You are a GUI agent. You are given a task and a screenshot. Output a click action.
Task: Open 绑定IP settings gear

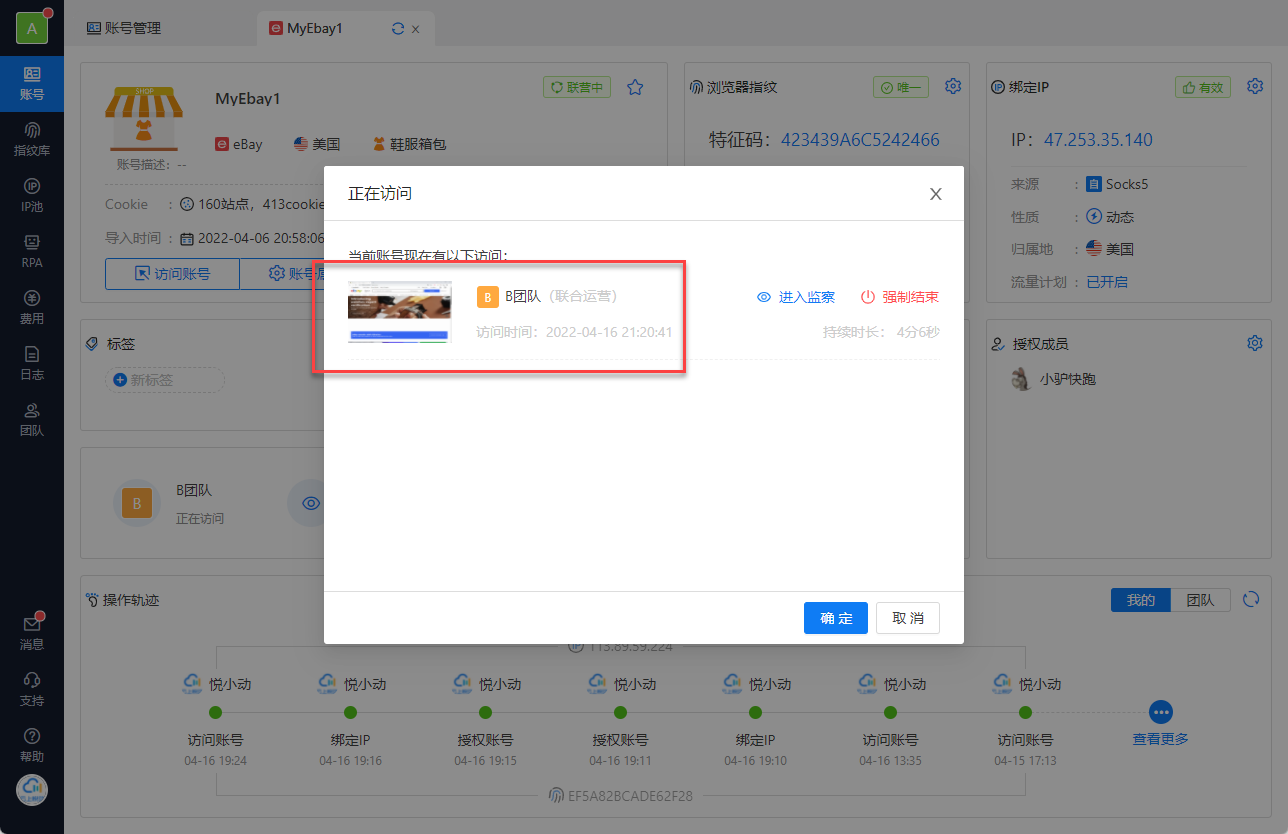[1255, 87]
